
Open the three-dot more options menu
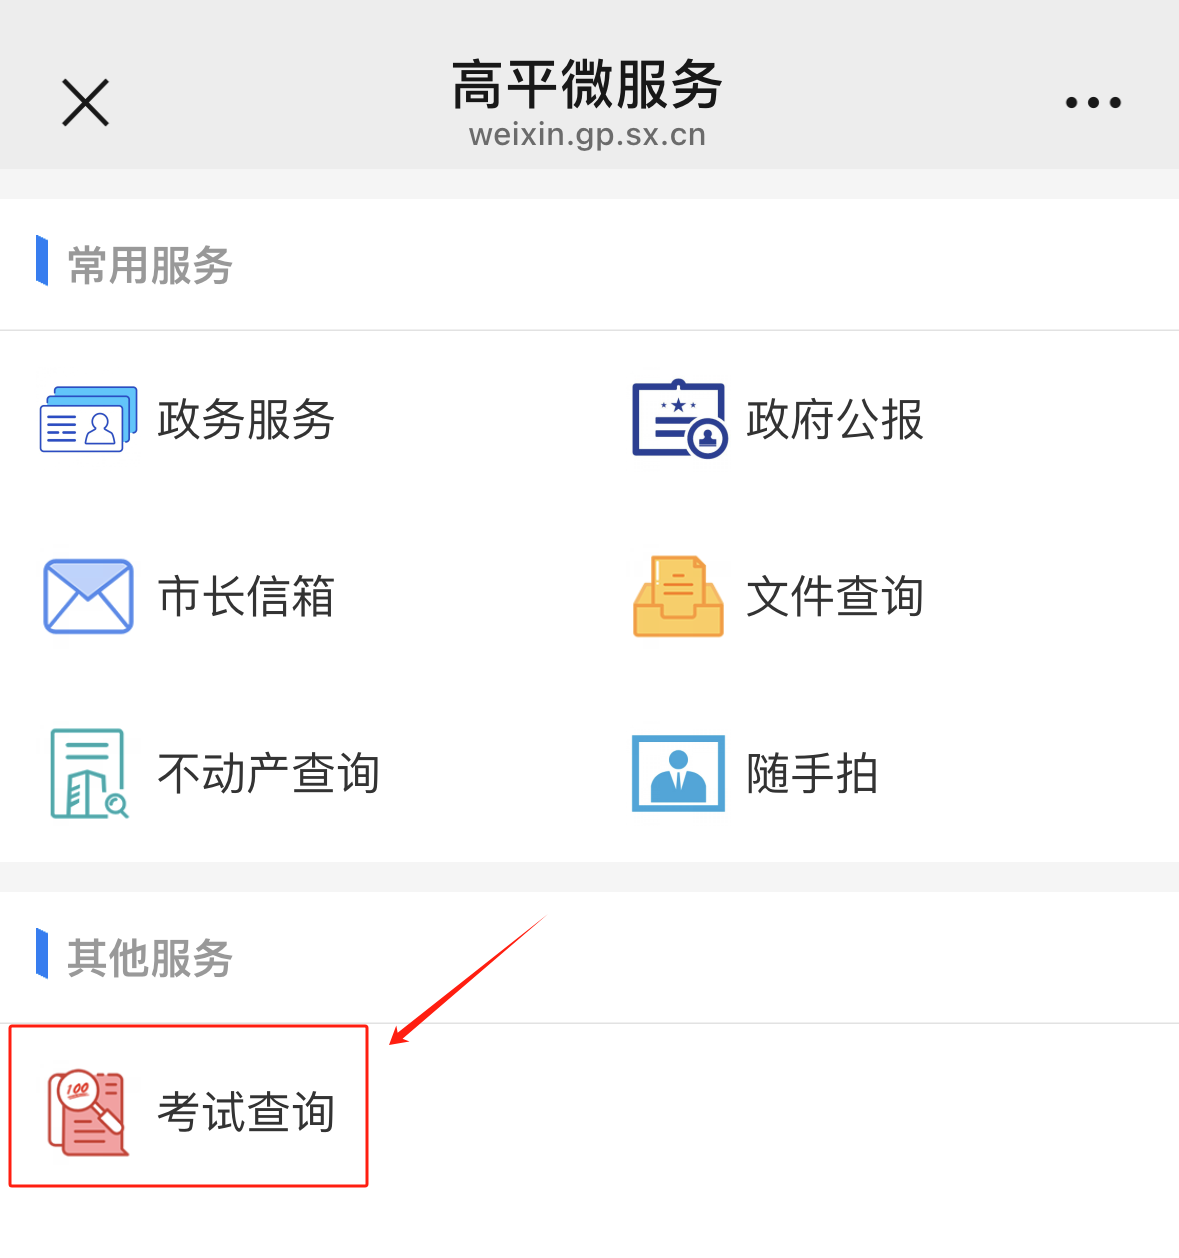[x=1093, y=102]
